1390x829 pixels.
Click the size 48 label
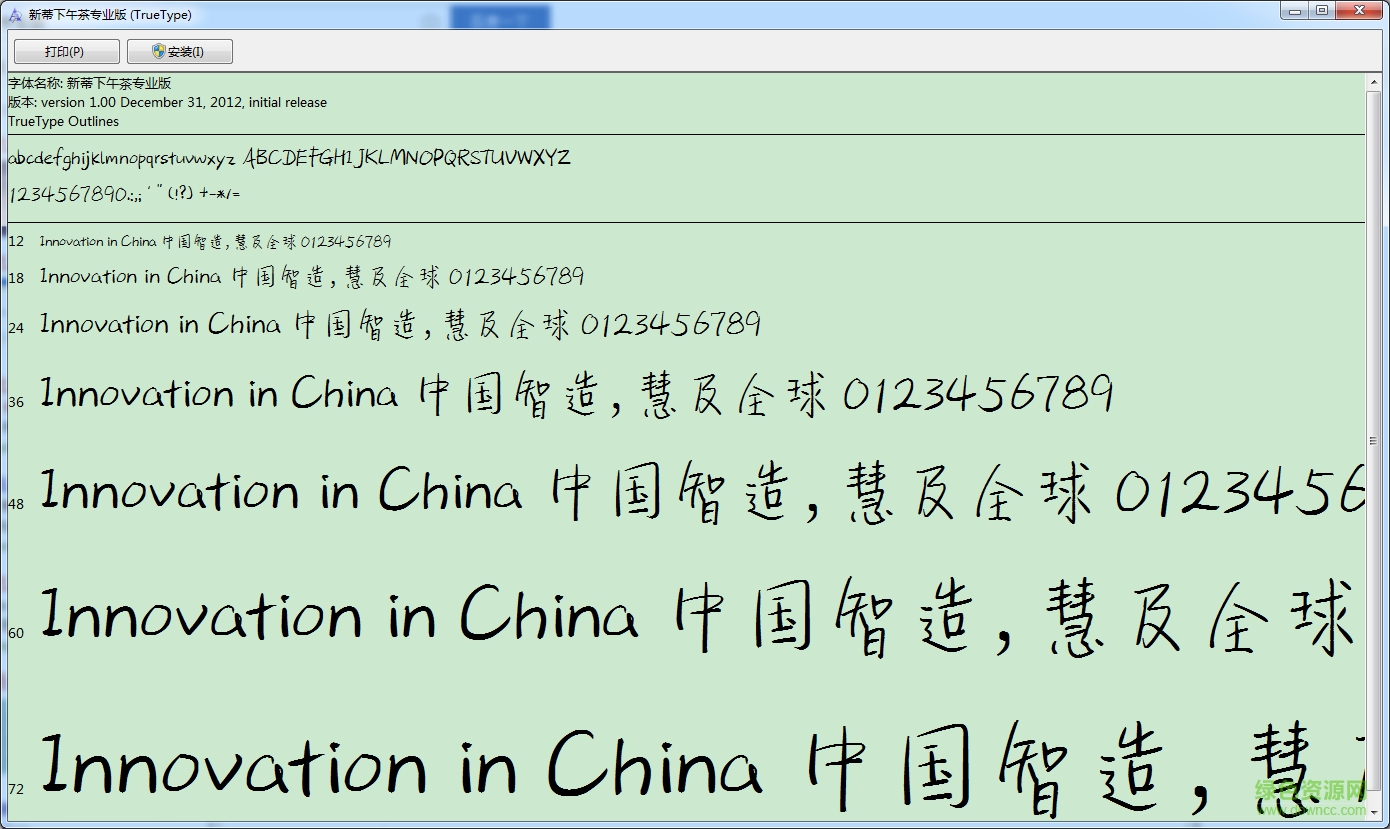(x=16, y=504)
